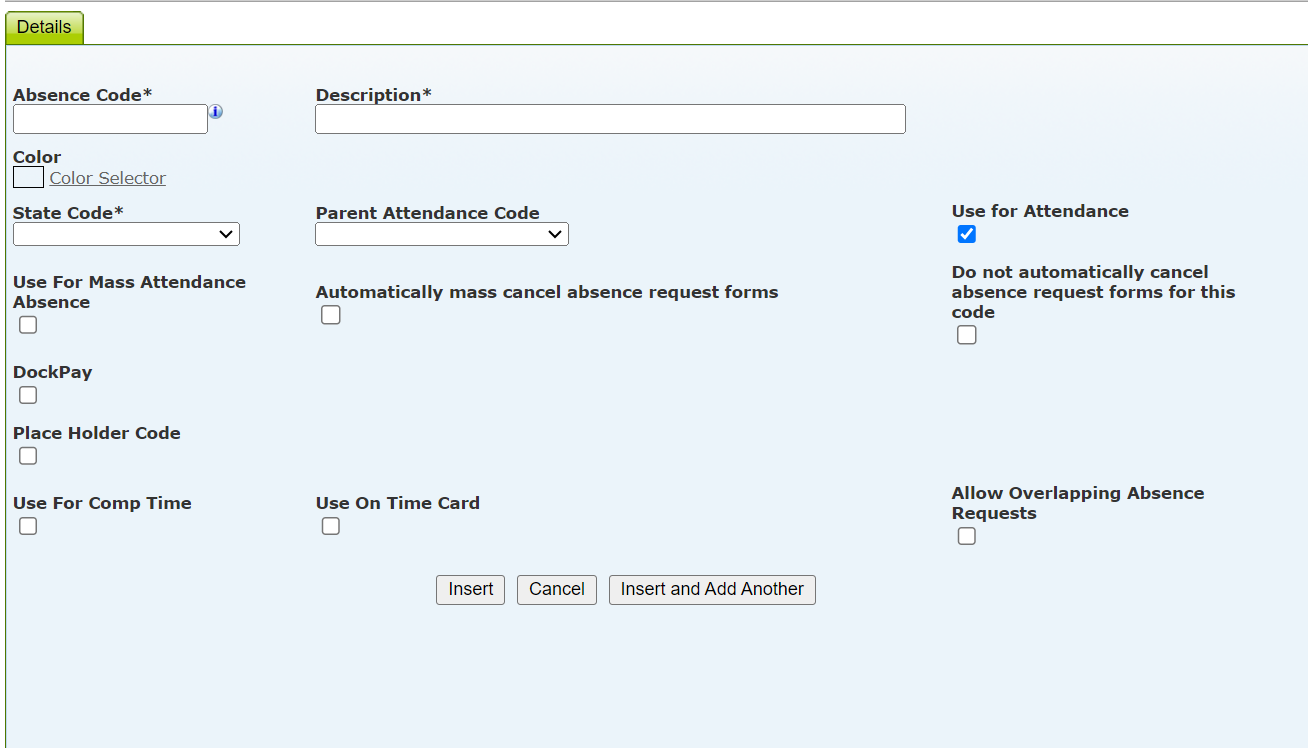Select the Details tab
Image resolution: width=1308 pixels, height=748 pixels.
tap(44, 27)
